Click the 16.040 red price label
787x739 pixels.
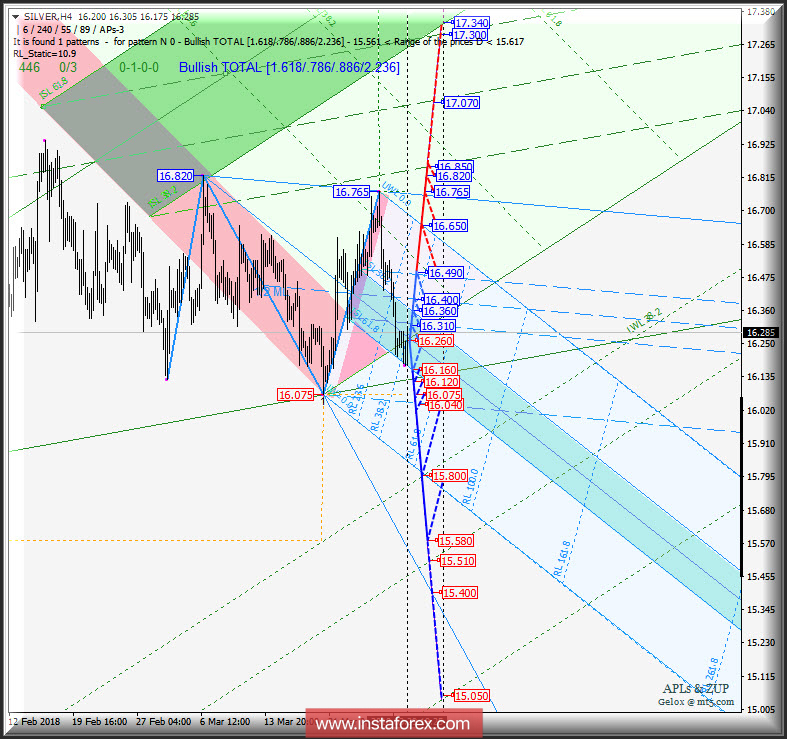tap(446, 405)
